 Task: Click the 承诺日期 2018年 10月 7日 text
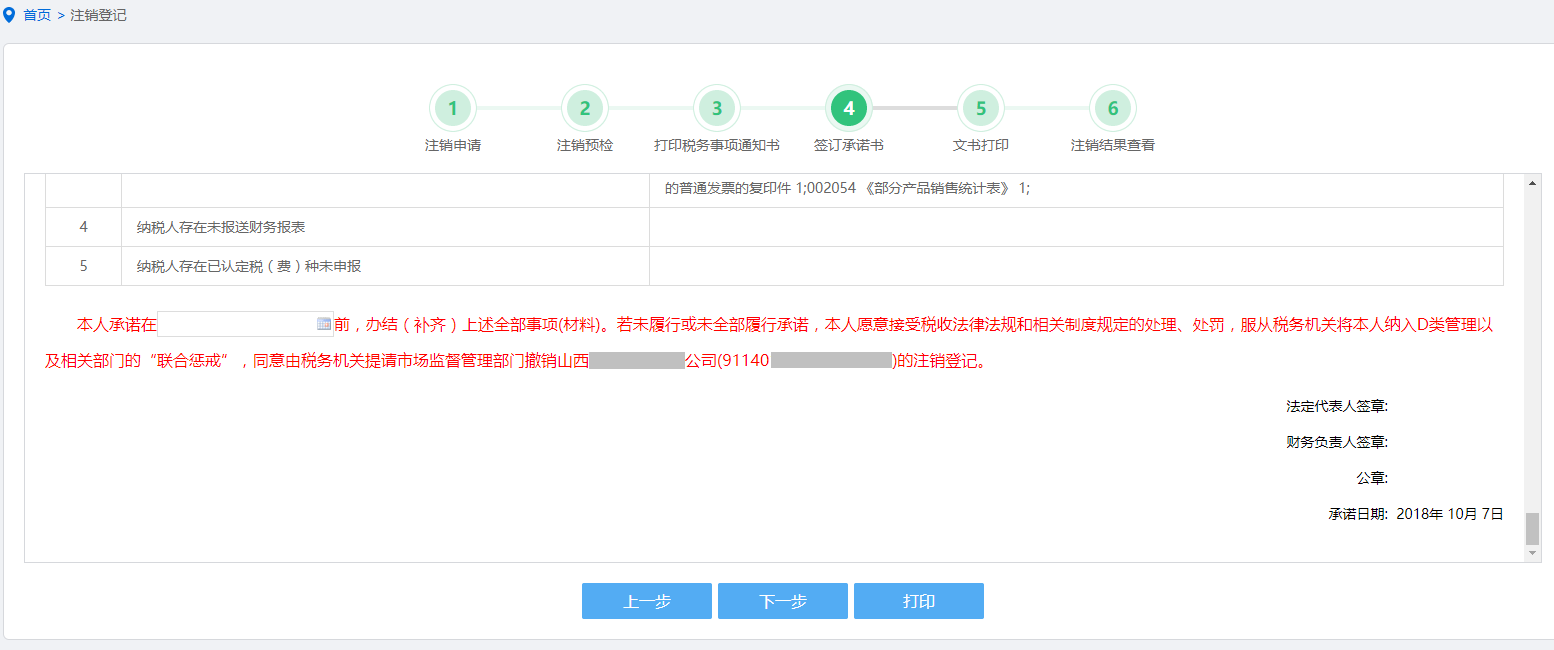pos(1416,514)
